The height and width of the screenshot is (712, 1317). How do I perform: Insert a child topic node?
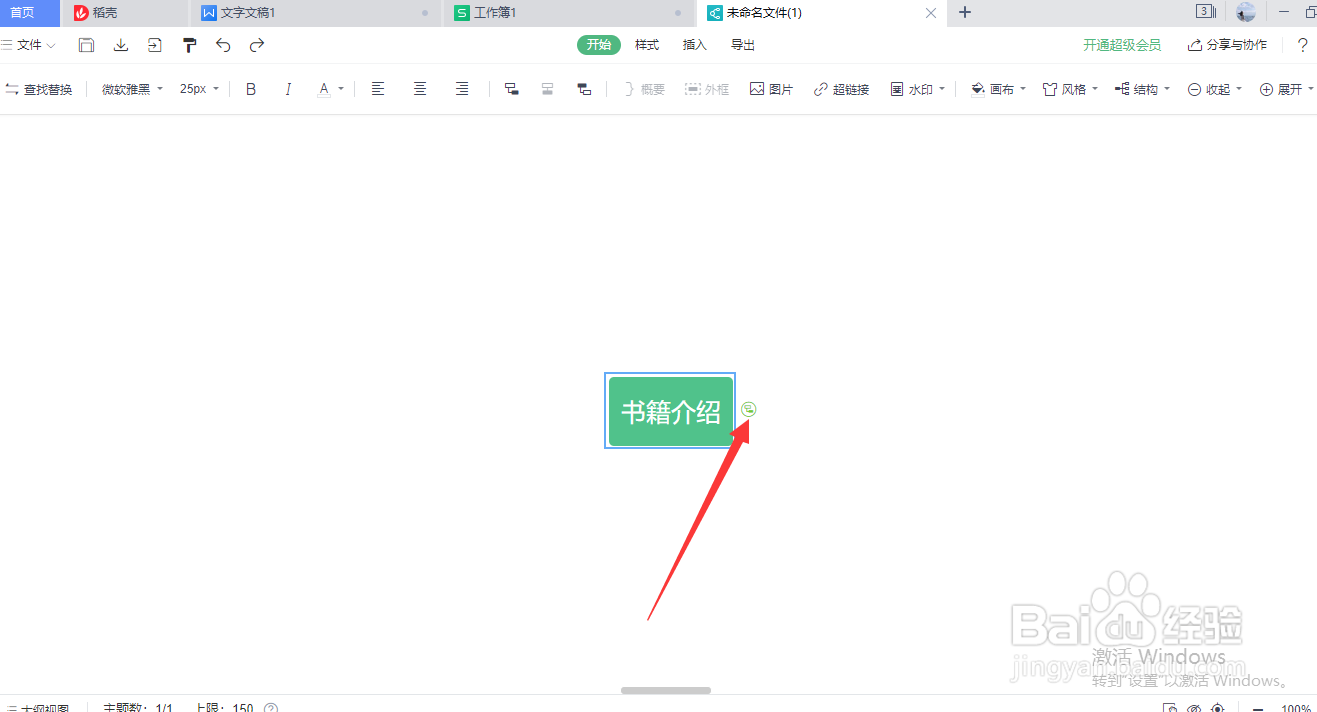(x=511, y=88)
